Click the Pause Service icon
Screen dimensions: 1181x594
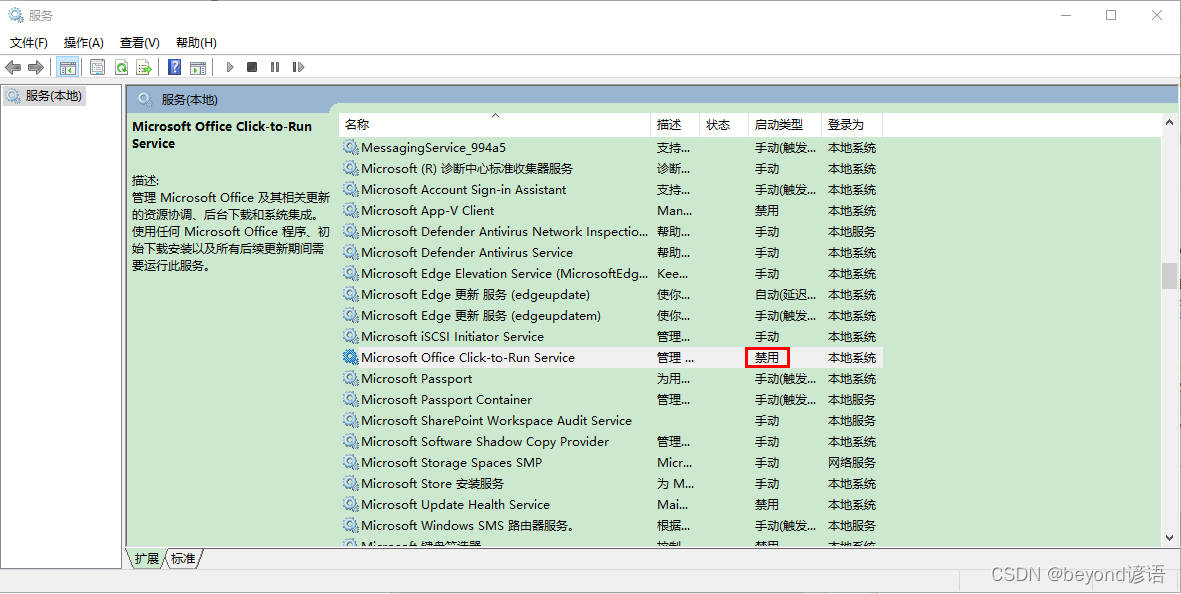(275, 67)
